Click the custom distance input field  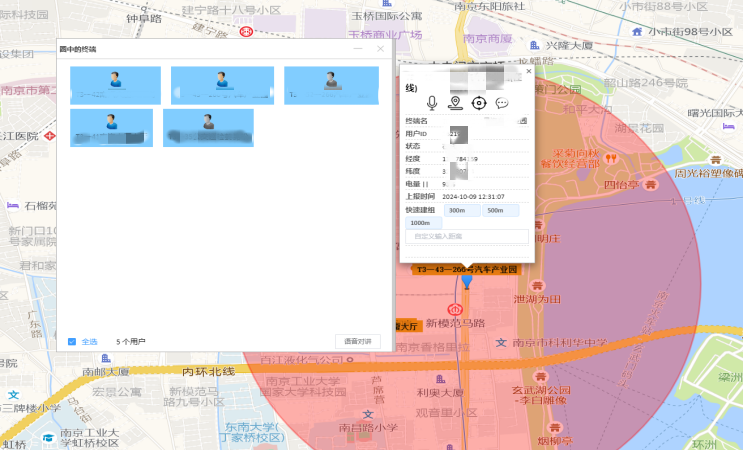pos(467,237)
